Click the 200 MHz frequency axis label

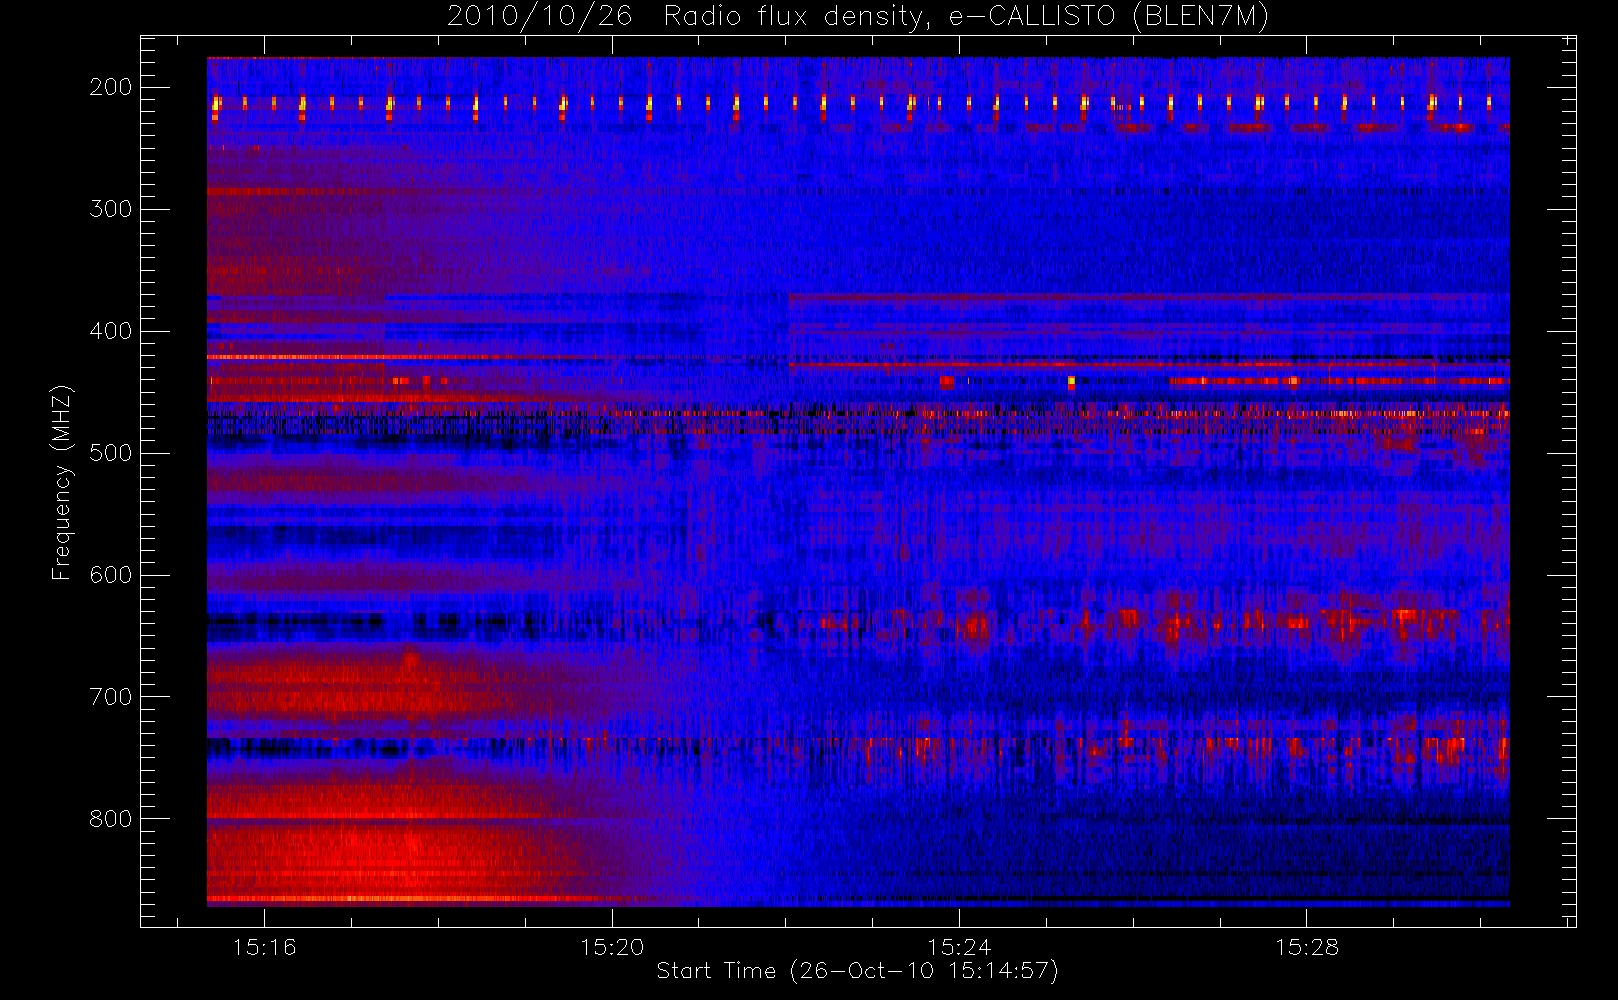(x=110, y=87)
